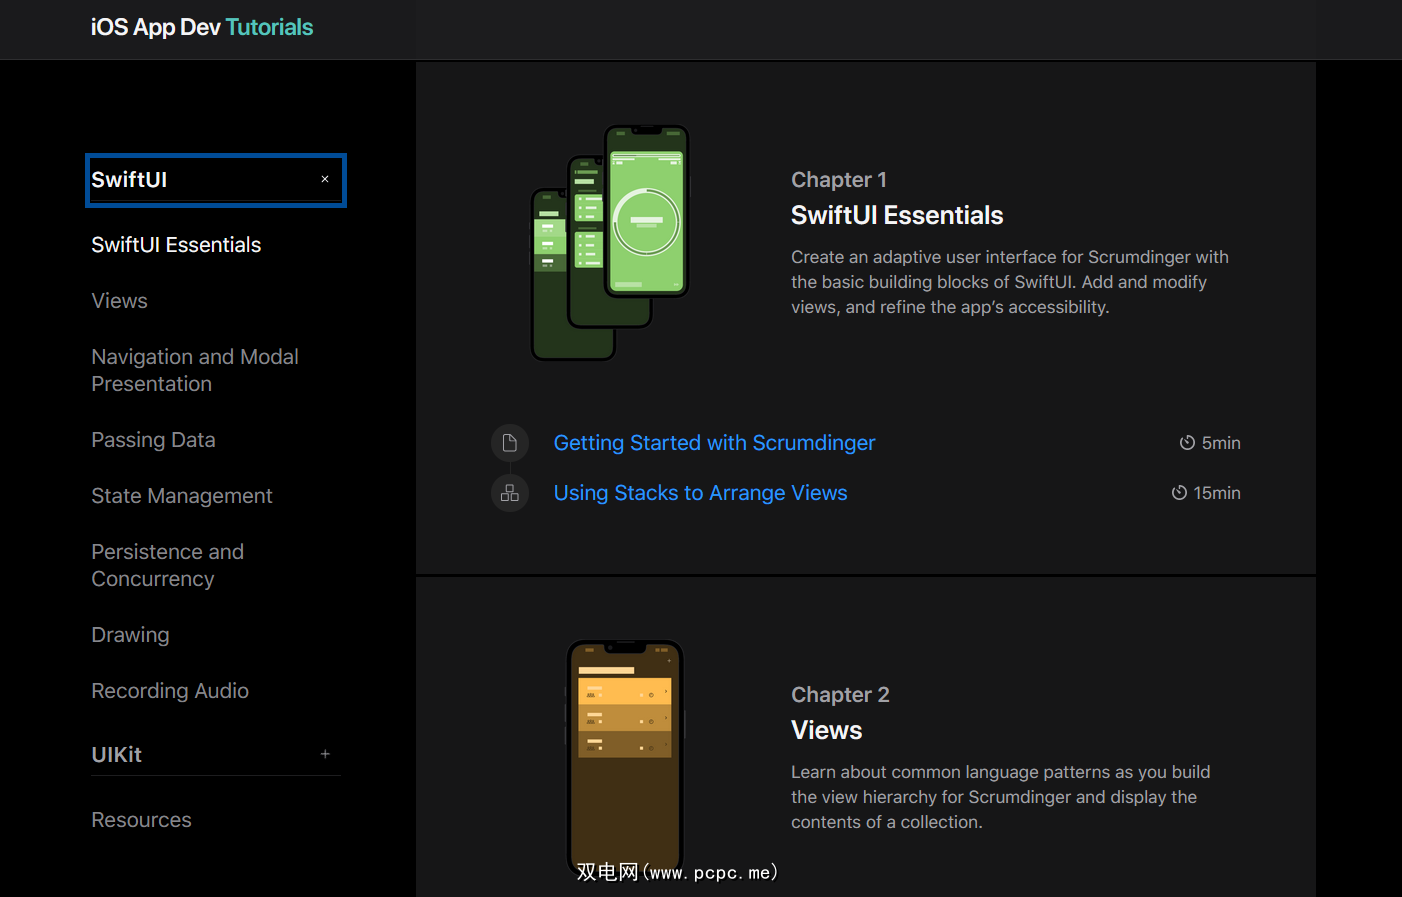Click the clock icon next to 5min
The image size is (1402, 897).
coord(1187,443)
